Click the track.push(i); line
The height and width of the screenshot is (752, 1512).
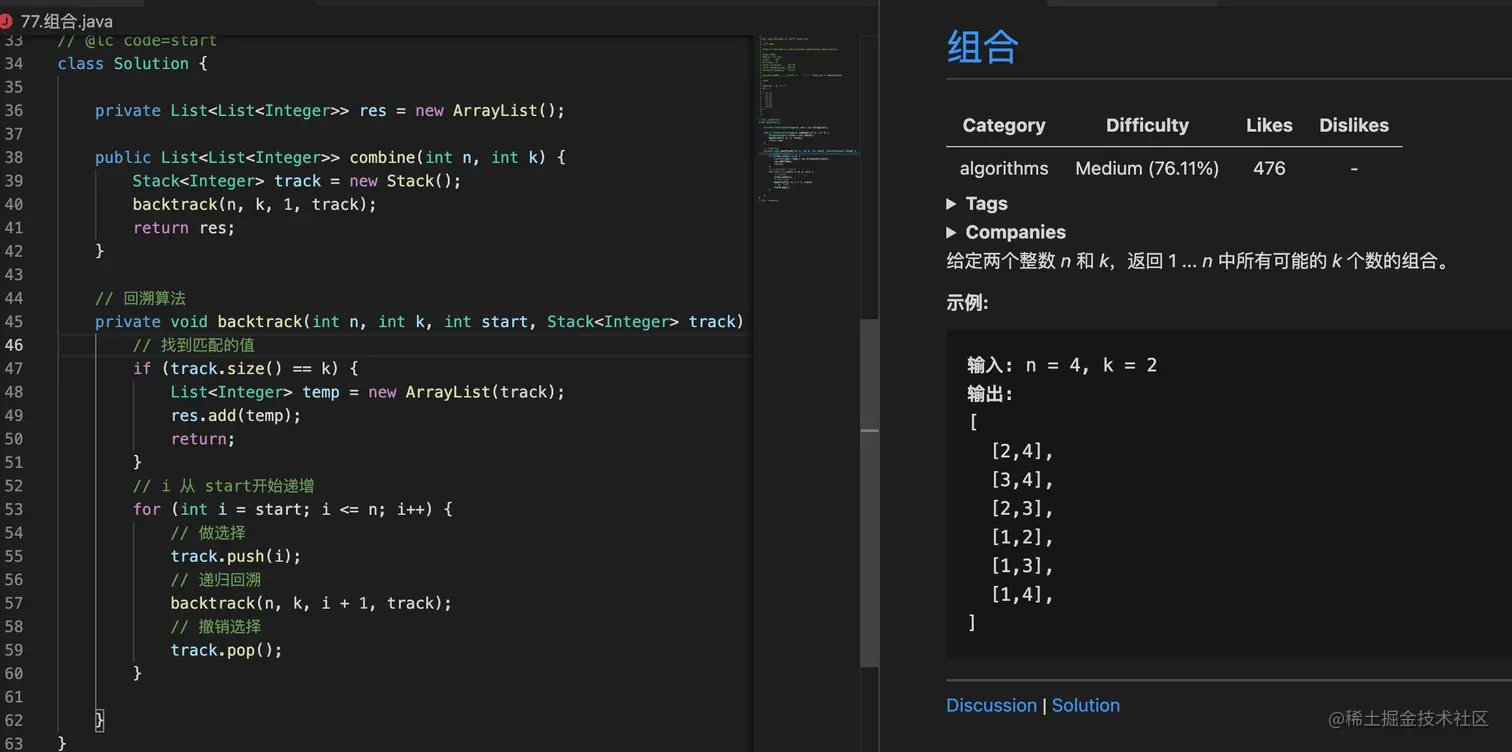coord(236,557)
